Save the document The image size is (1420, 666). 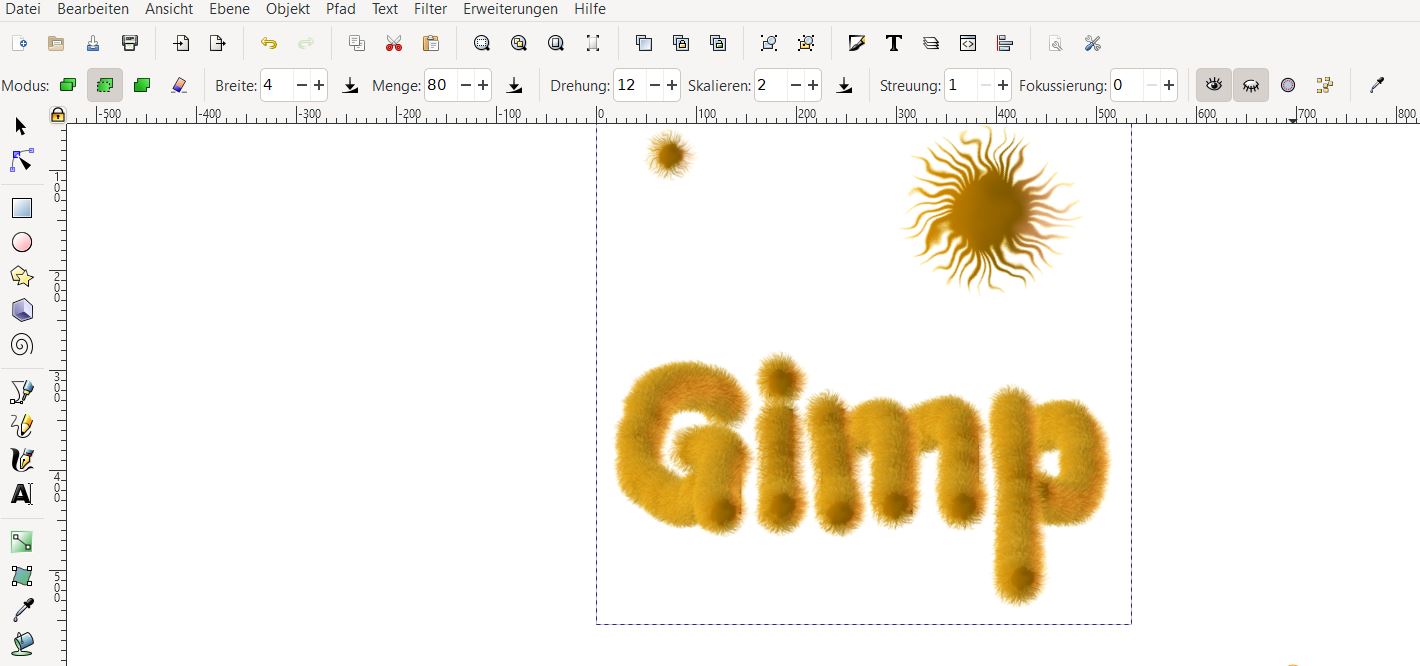point(93,43)
